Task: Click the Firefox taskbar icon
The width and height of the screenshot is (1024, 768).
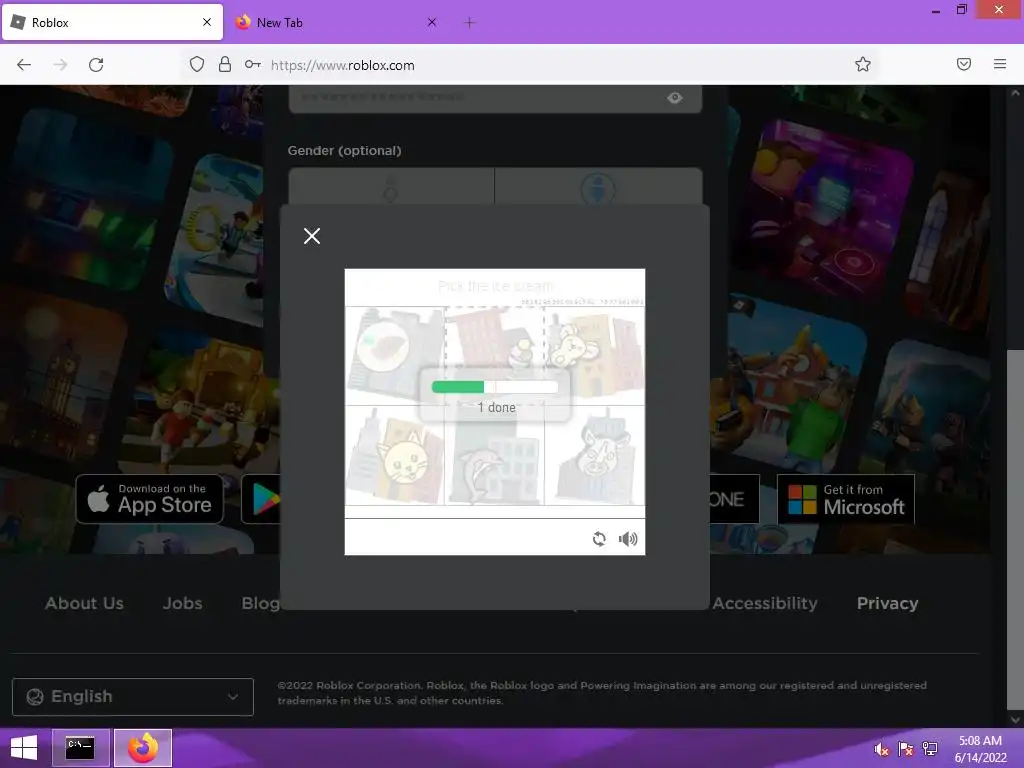Action: point(143,748)
